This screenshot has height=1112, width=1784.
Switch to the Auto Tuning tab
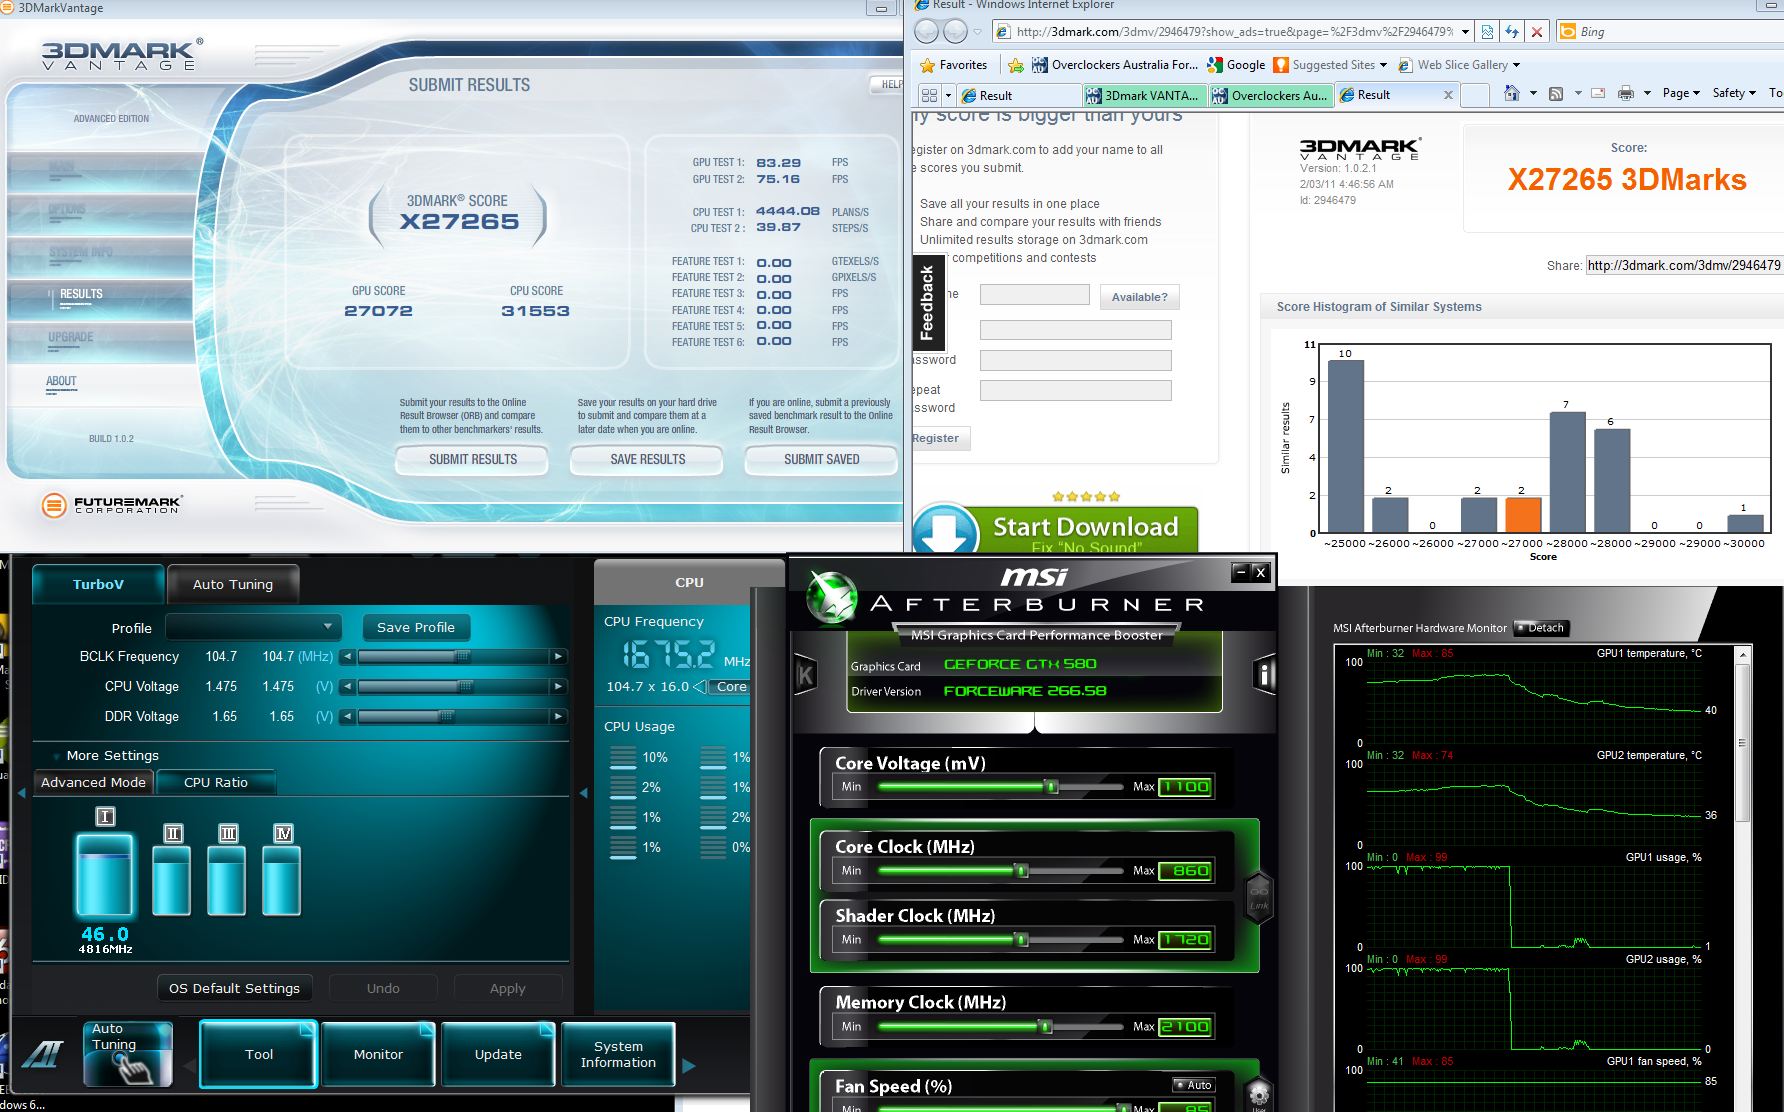point(233,584)
